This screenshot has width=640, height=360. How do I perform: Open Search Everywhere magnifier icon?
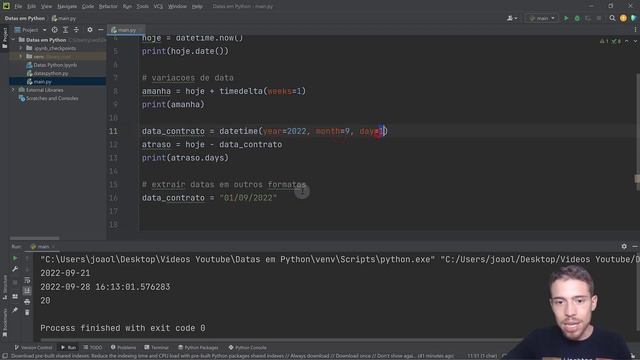(612, 18)
